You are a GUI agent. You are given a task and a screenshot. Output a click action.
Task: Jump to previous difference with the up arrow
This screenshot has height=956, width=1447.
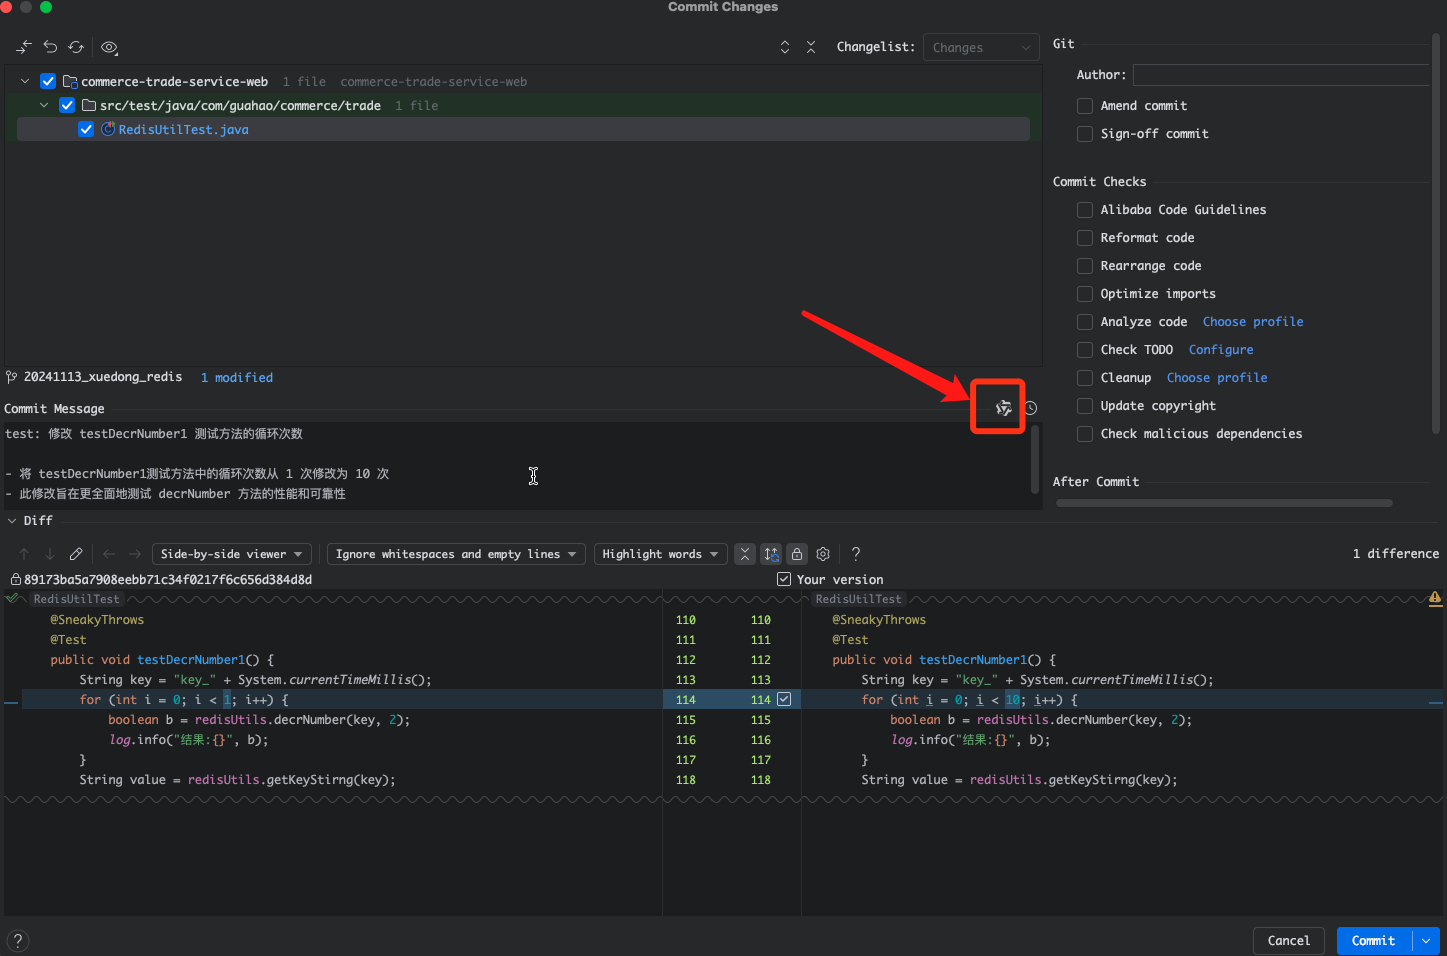tap(24, 554)
